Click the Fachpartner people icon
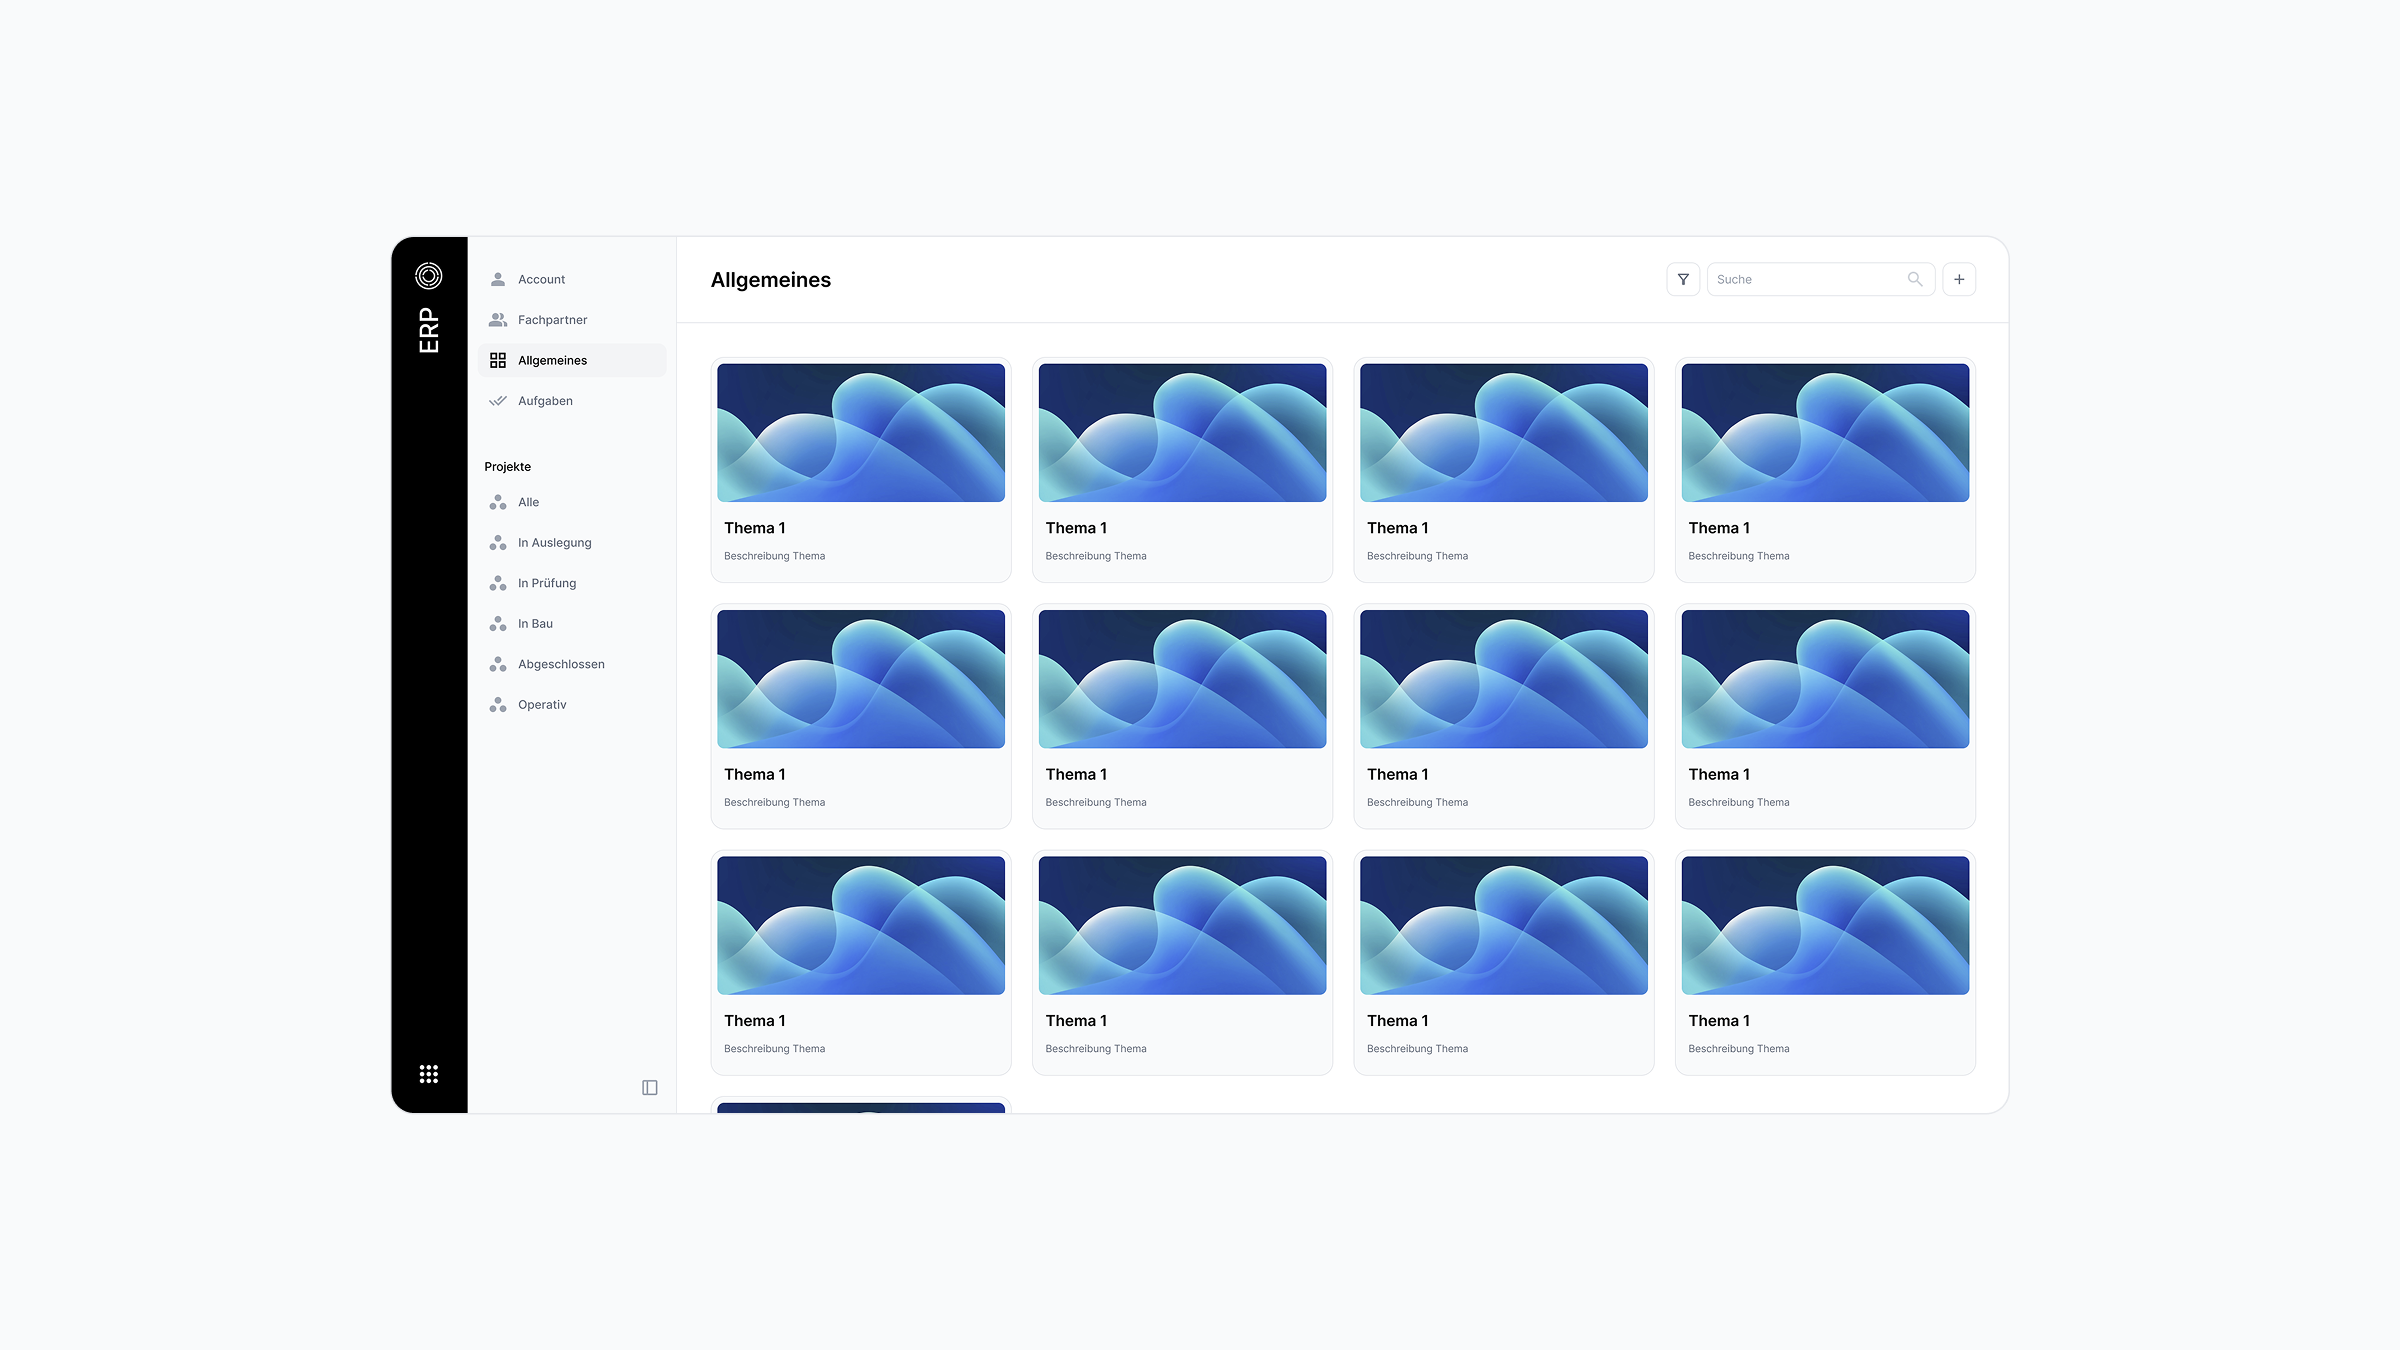The width and height of the screenshot is (2400, 1350). (x=498, y=320)
